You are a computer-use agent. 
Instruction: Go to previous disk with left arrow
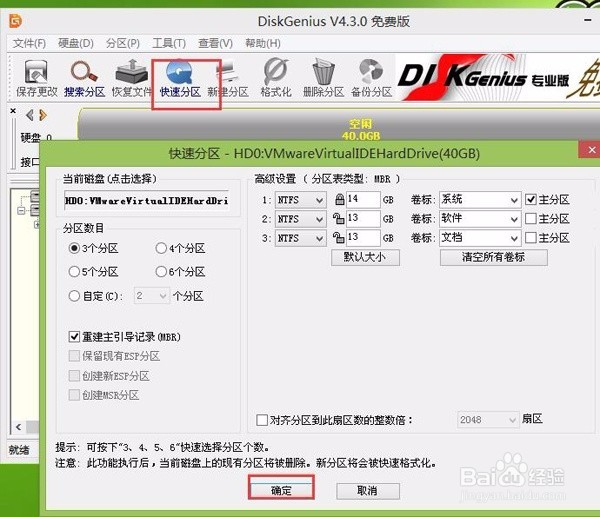tap(29, 115)
